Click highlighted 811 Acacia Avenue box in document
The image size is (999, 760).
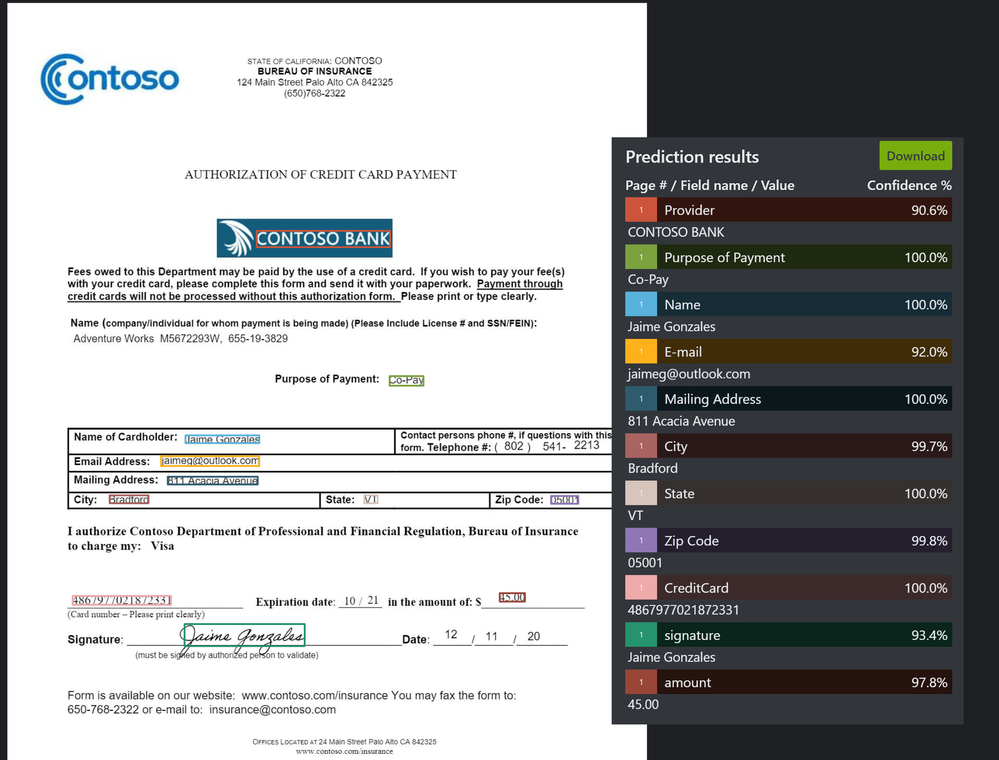click(x=212, y=480)
